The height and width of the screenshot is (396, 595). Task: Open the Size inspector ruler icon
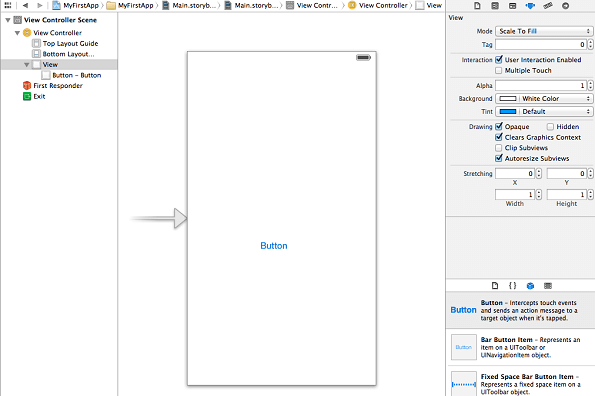548,6
